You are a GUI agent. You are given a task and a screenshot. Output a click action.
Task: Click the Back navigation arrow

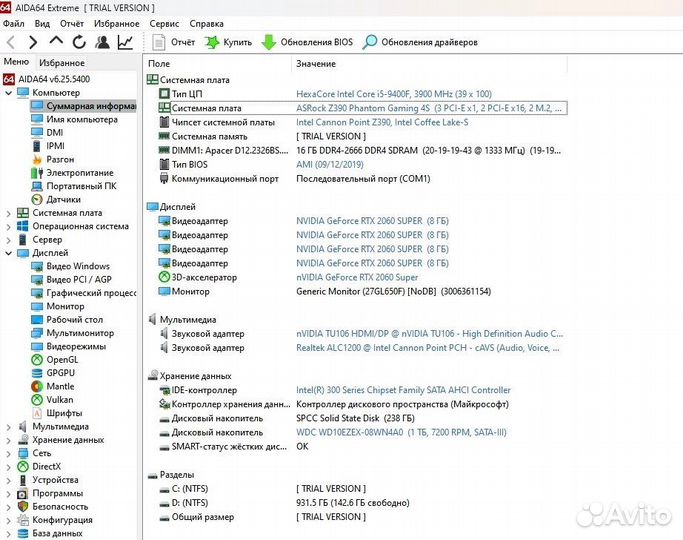[x=11, y=42]
